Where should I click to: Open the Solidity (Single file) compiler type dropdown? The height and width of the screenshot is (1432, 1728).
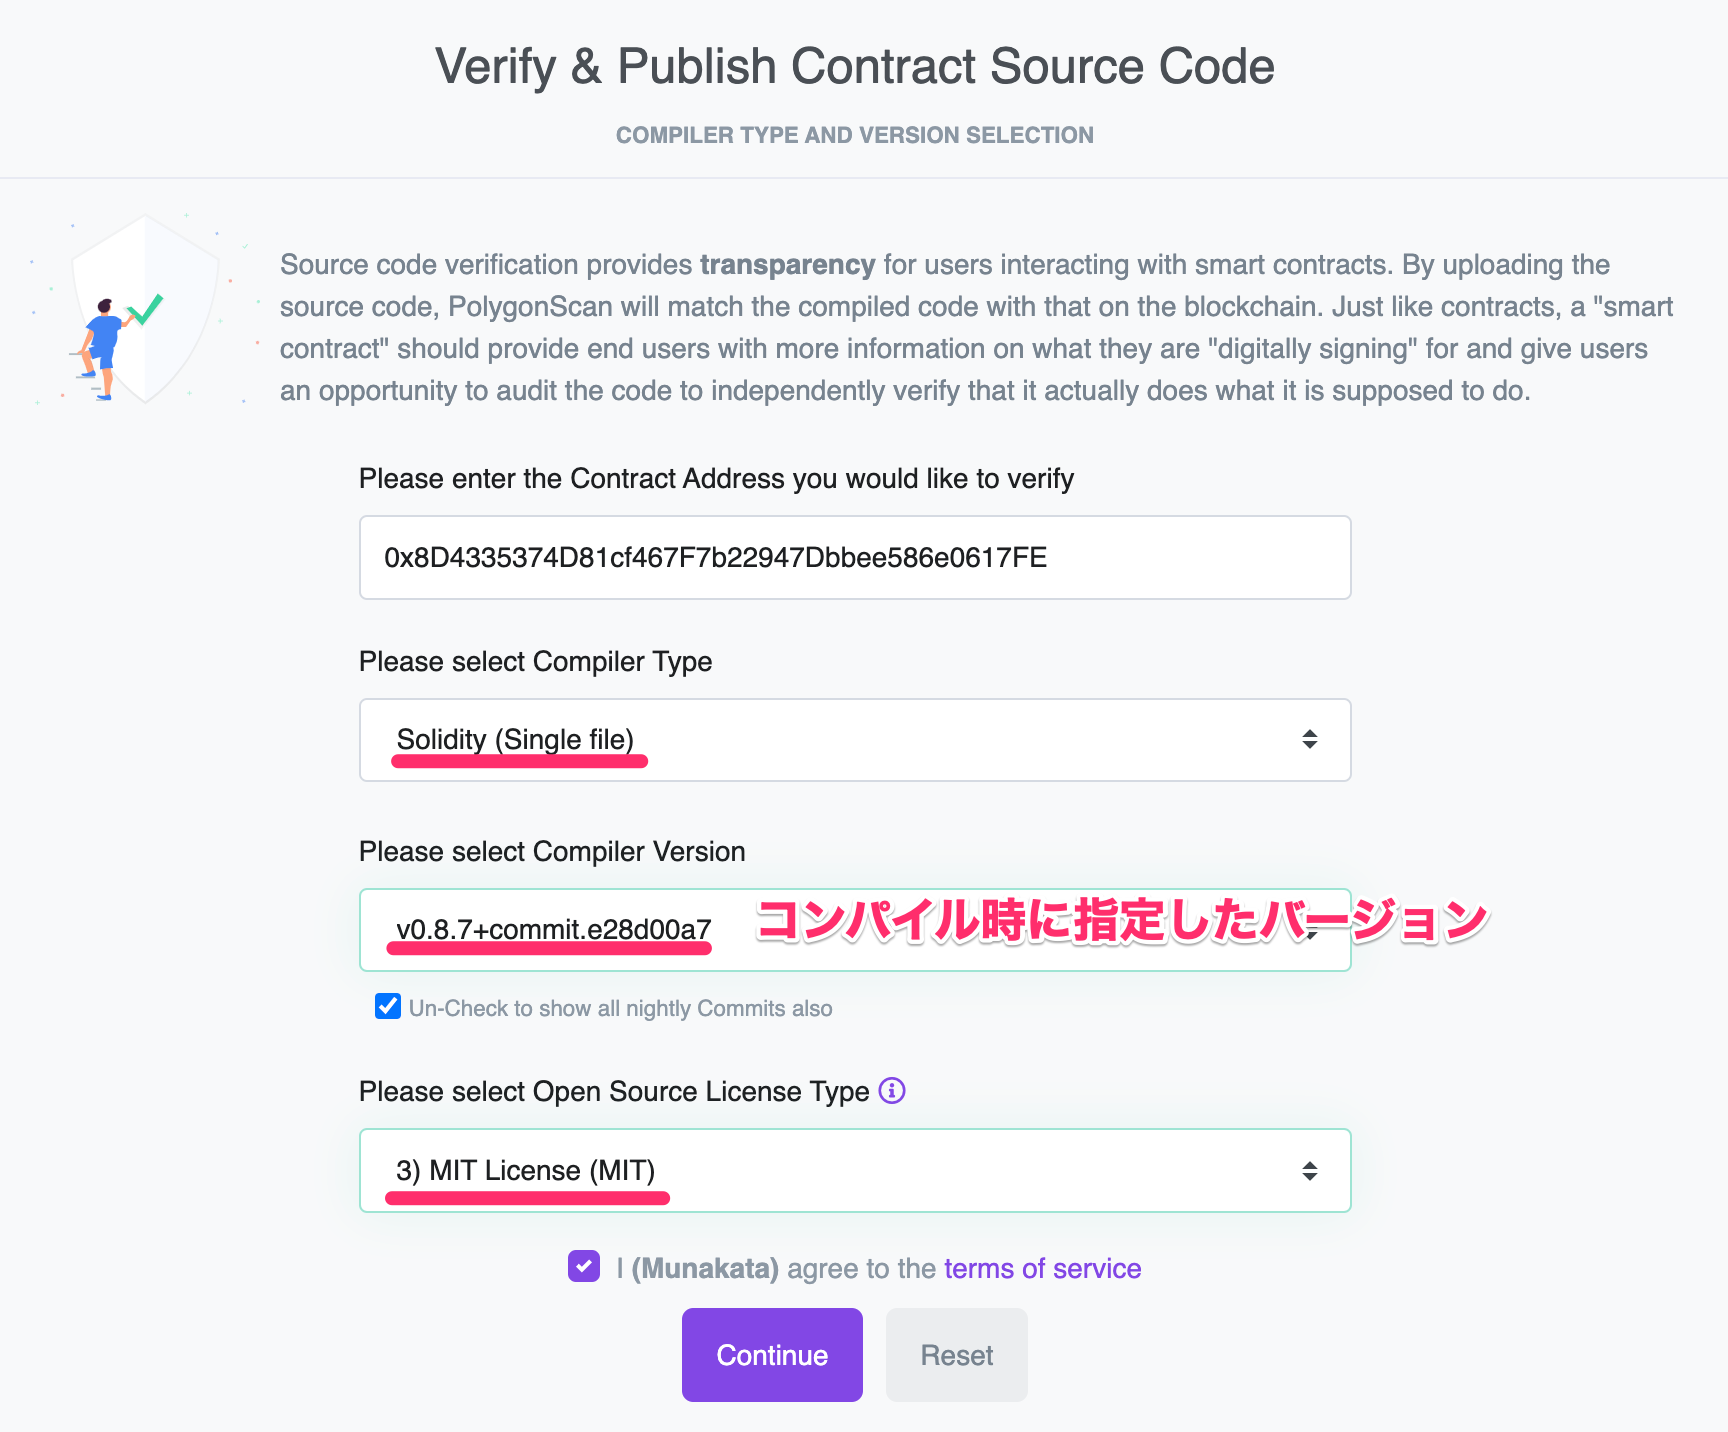tap(855, 740)
